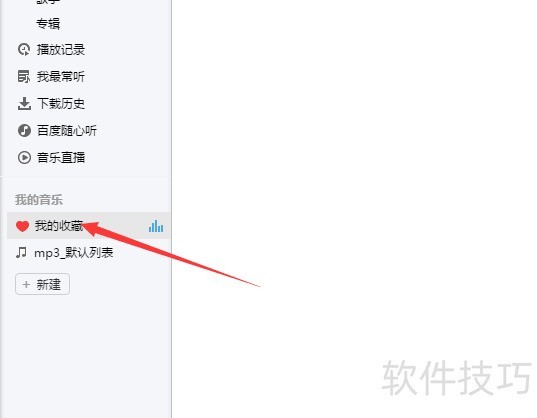Click the most-listened list icon
This screenshot has height=418, width=537.
[24, 76]
